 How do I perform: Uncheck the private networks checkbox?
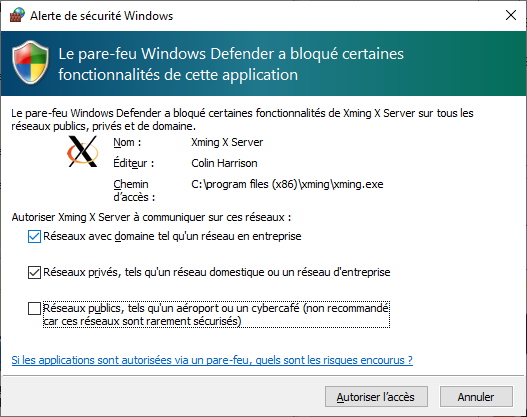pyautogui.click(x=34, y=273)
